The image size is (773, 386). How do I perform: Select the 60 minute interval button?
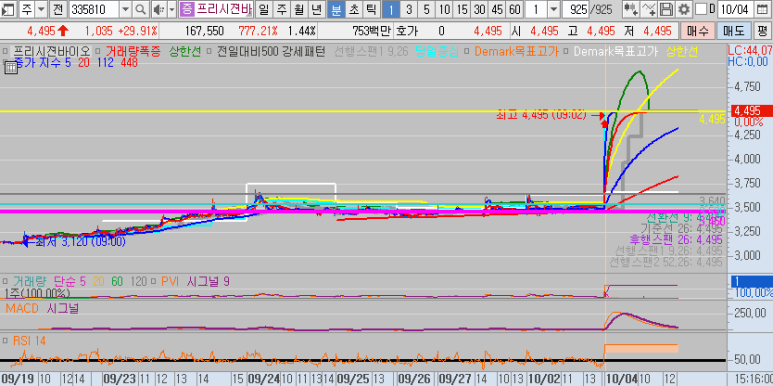pyautogui.click(x=514, y=9)
